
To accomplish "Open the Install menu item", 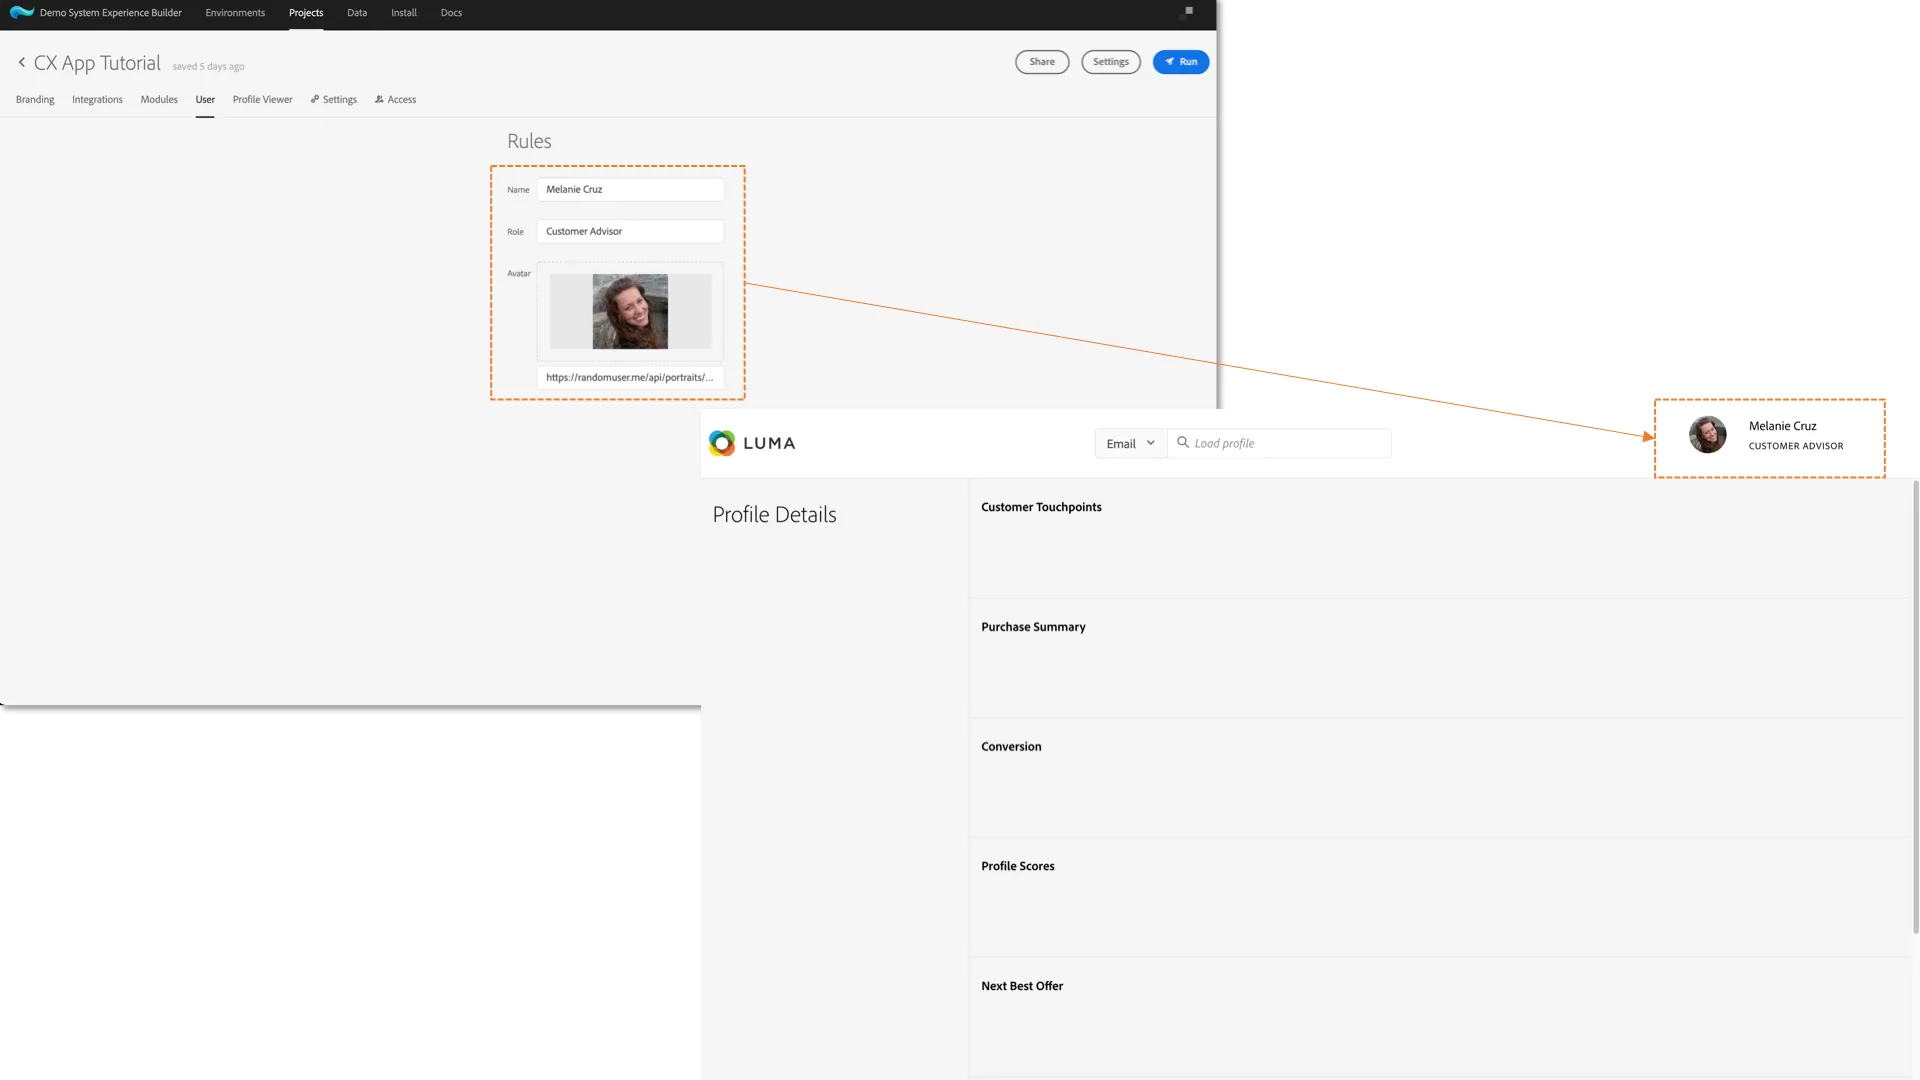I will pyautogui.click(x=404, y=13).
